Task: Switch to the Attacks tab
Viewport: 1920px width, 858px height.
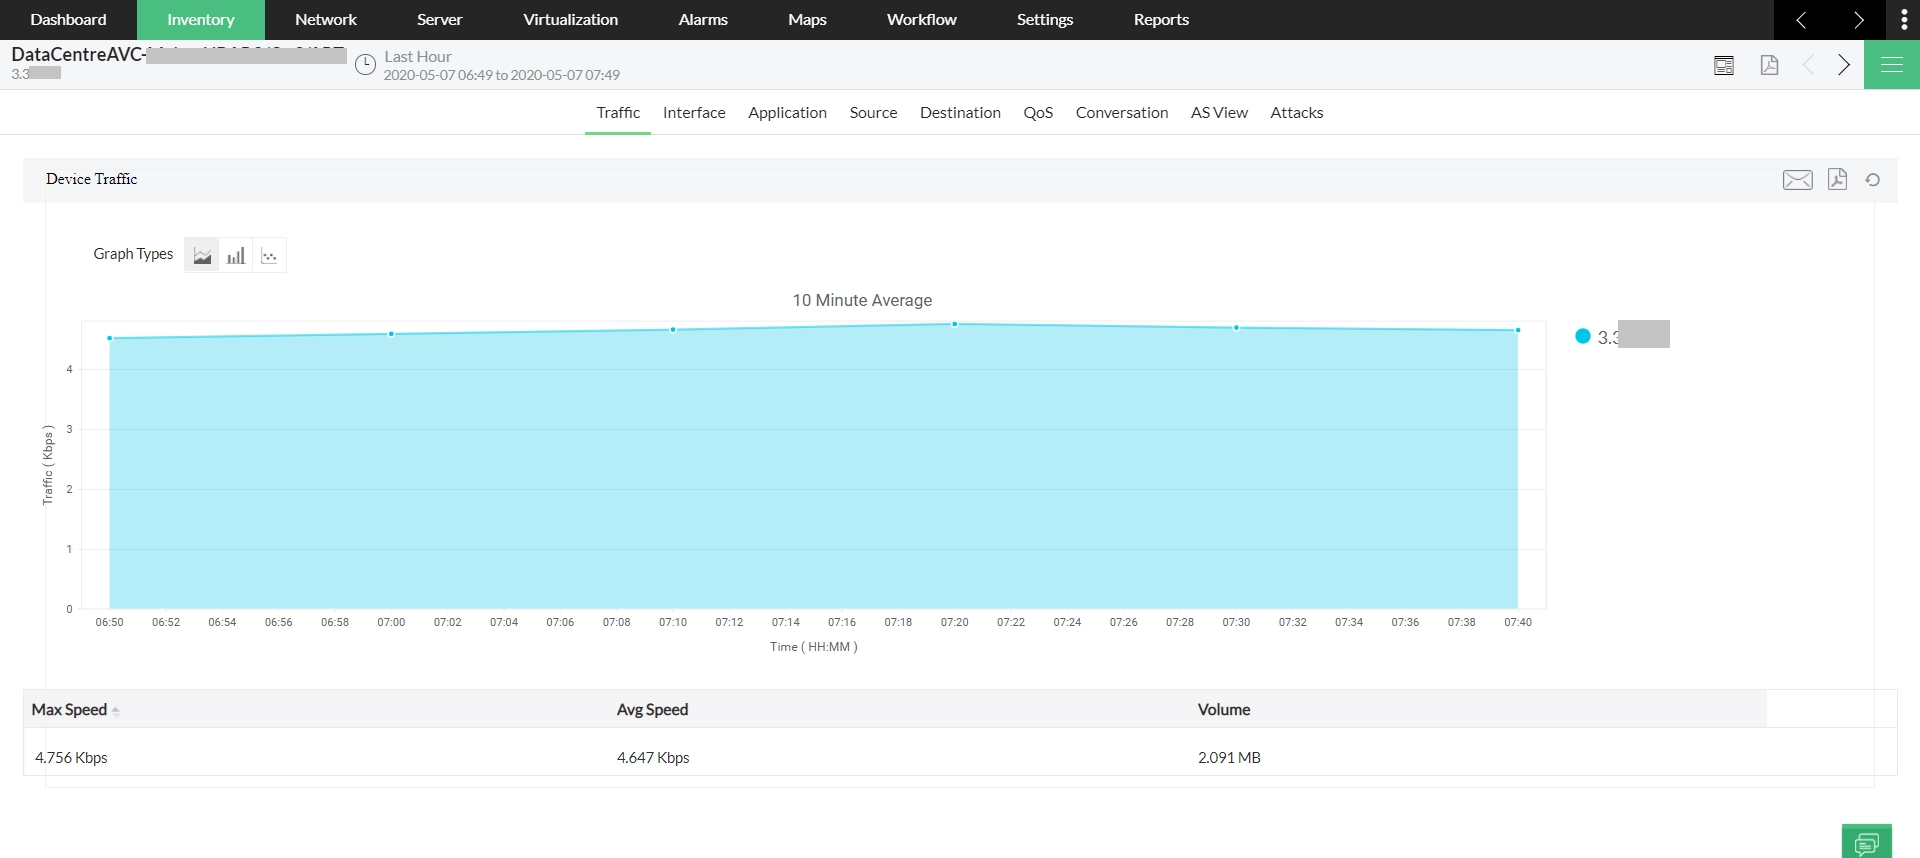Action: [1296, 113]
